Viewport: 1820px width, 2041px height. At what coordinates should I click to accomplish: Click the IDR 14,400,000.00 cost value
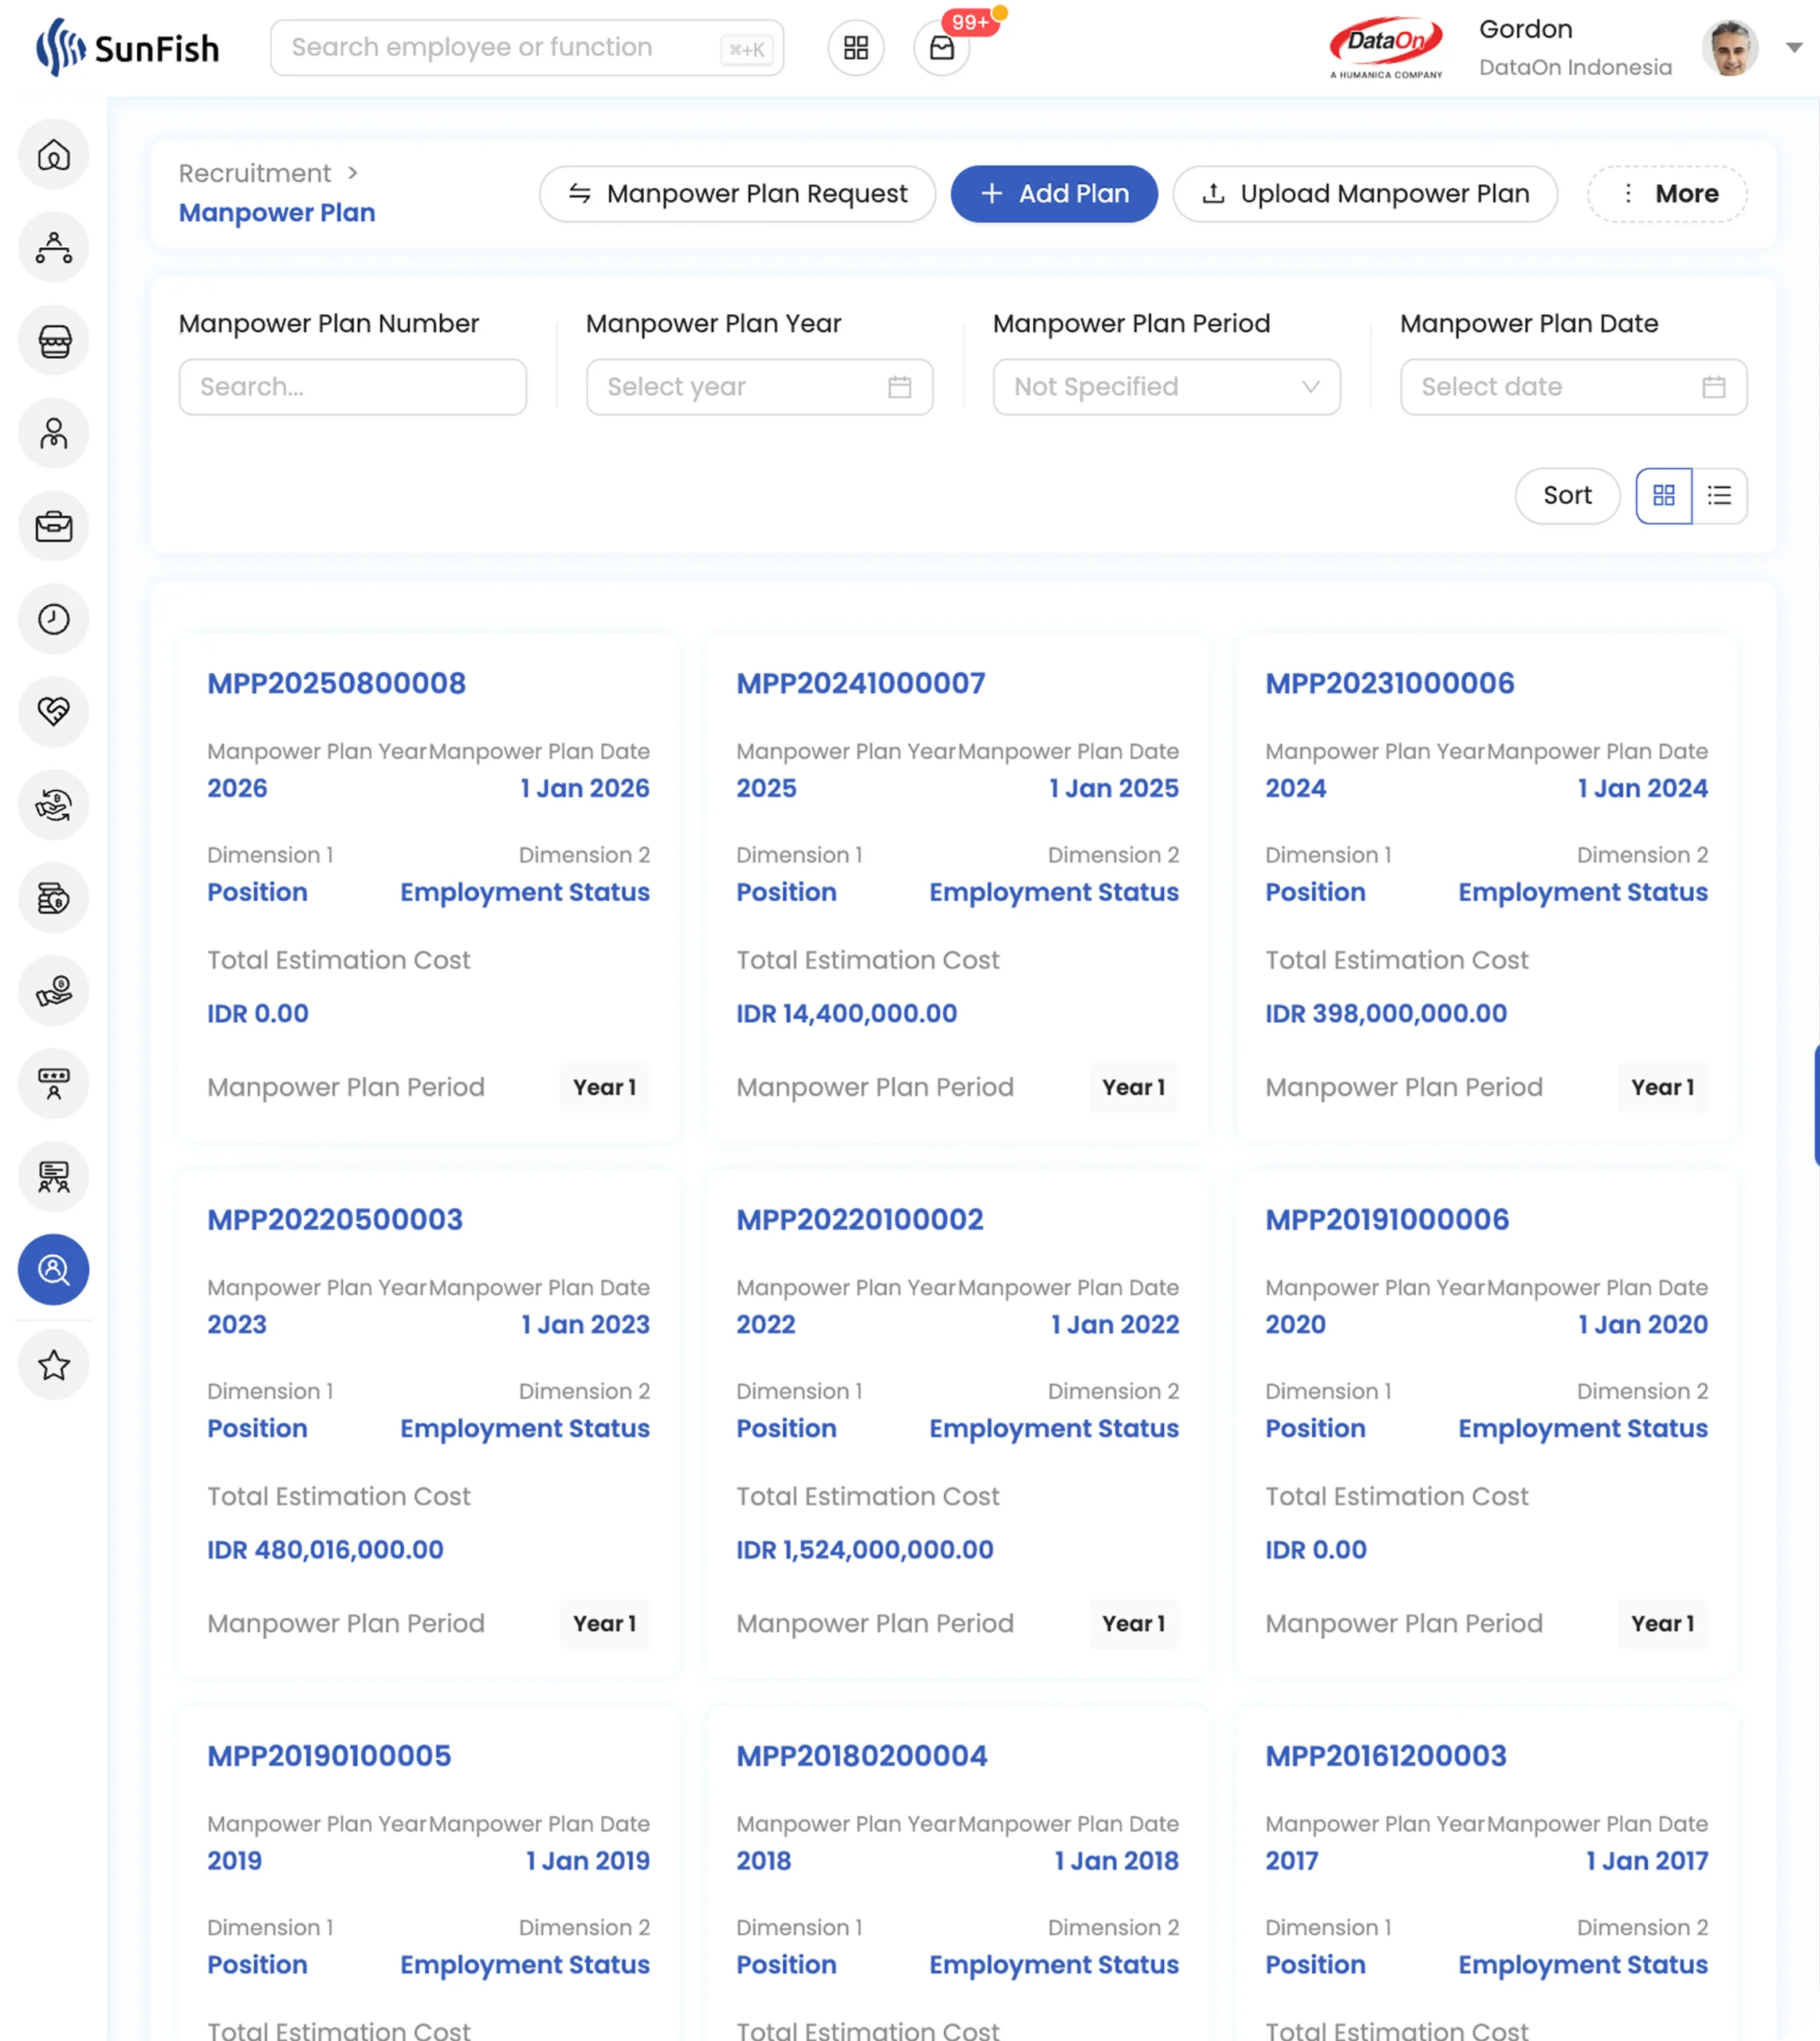click(847, 1014)
